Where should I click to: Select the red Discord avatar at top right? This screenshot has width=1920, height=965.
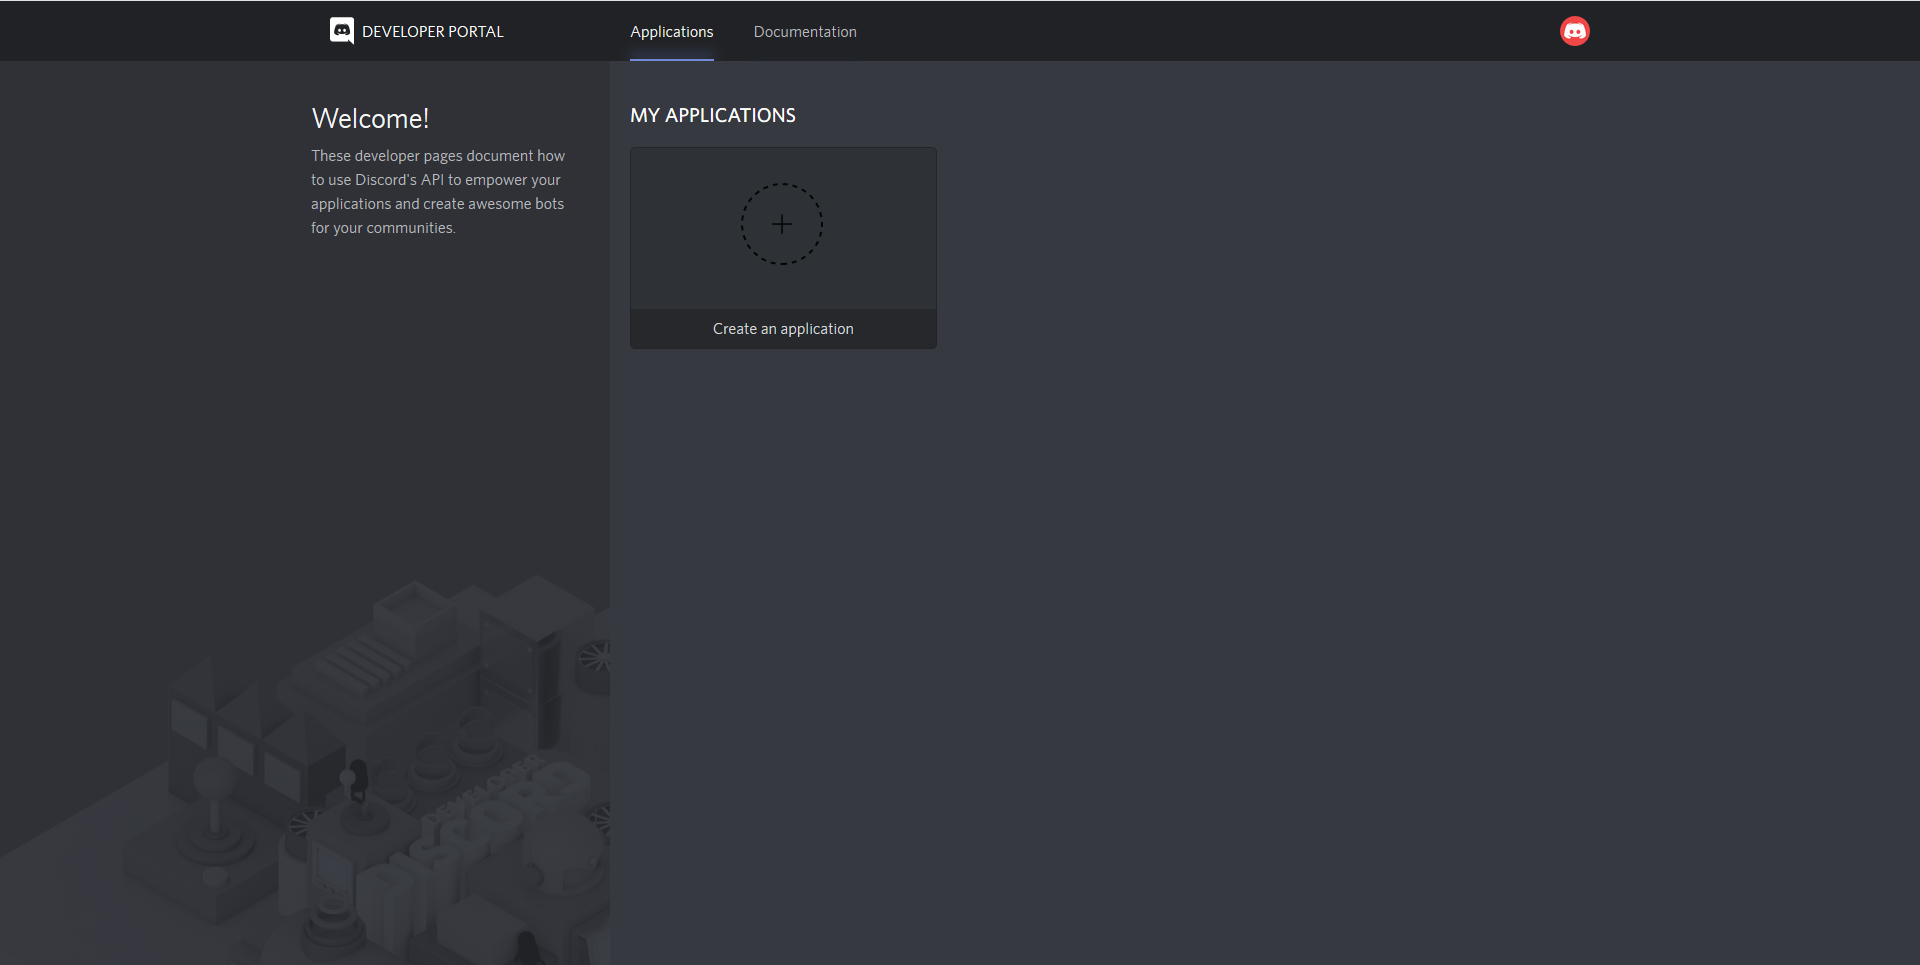click(x=1574, y=30)
